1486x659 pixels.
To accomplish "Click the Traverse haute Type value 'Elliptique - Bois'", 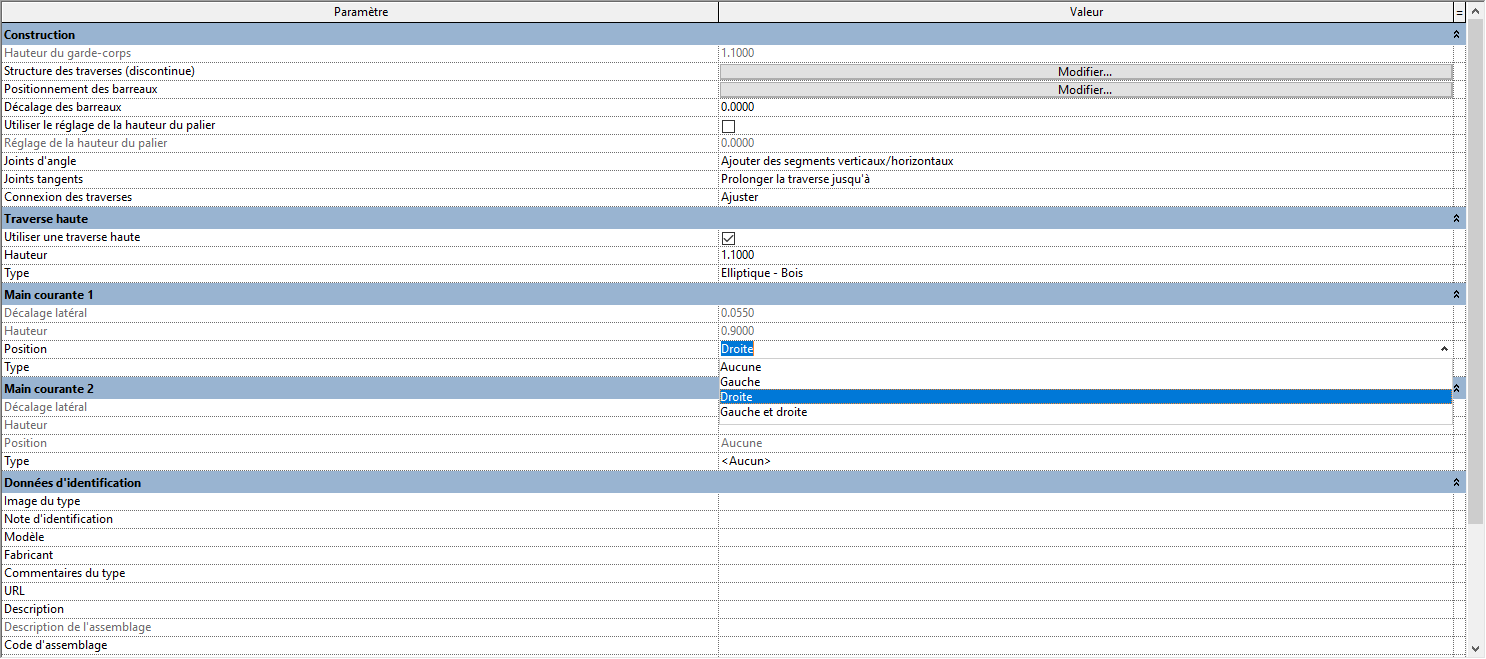I will point(1085,273).
